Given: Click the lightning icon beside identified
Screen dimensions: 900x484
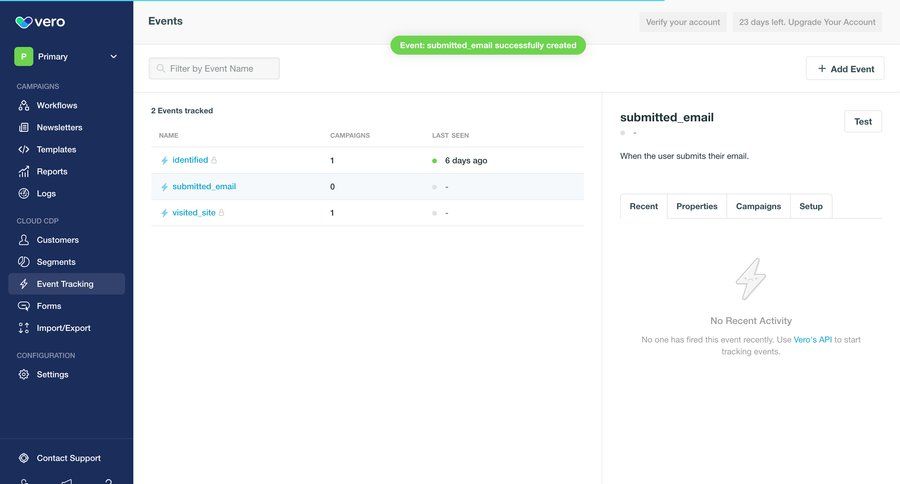Looking at the screenshot, I should [164, 161].
